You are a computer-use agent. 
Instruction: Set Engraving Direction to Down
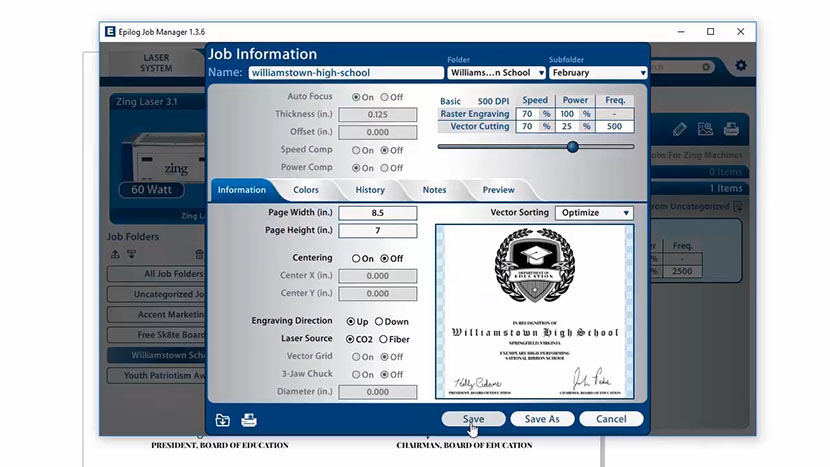coord(380,322)
